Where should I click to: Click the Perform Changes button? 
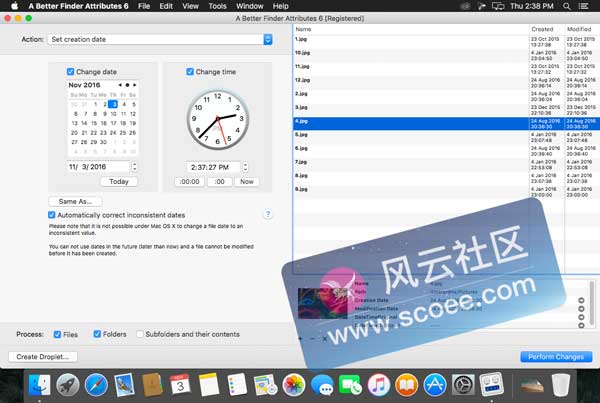click(556, 357)
